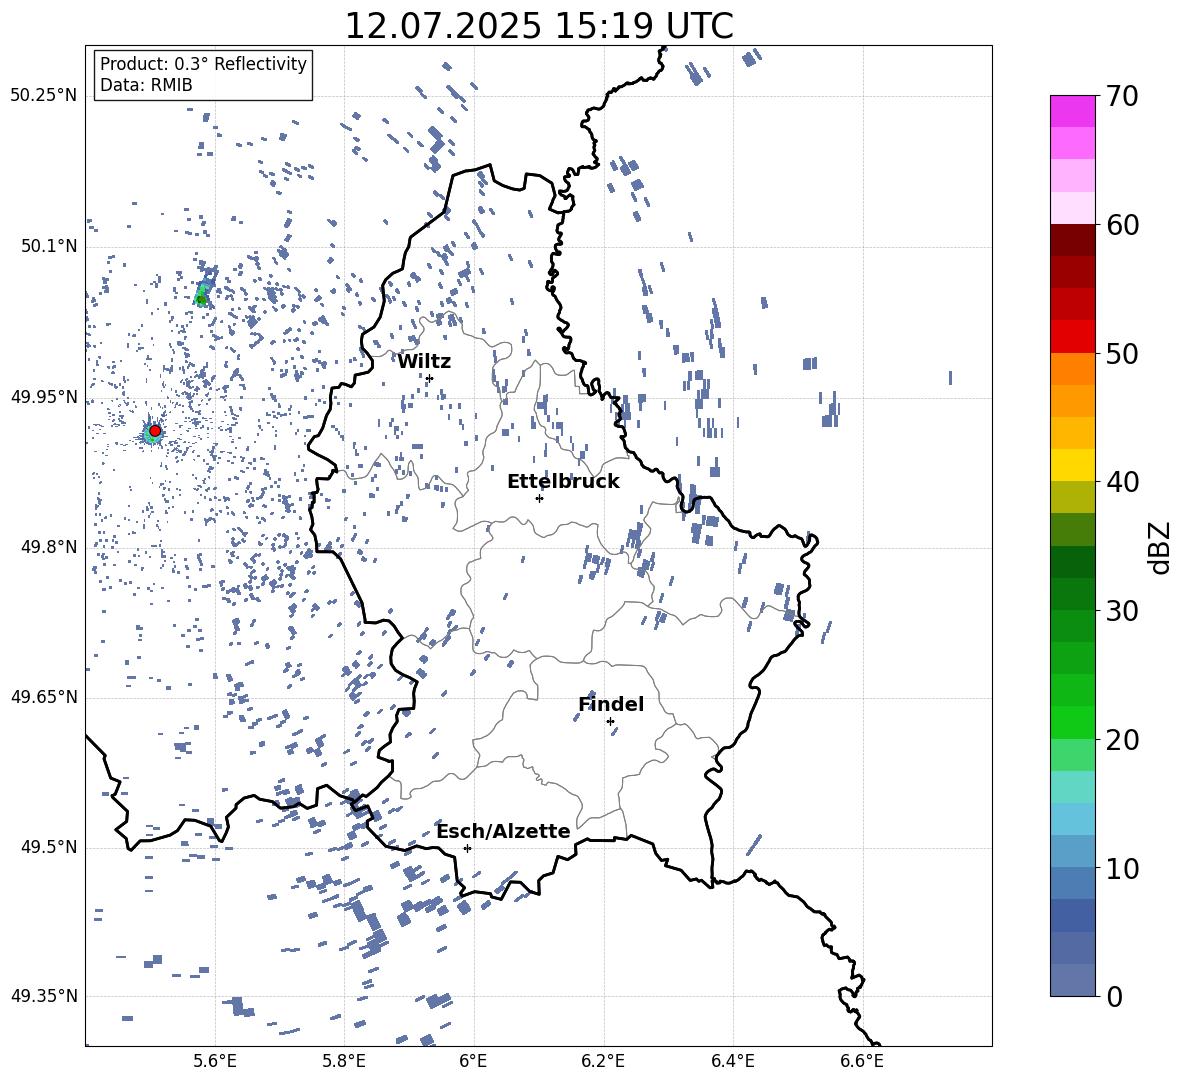Click the 6.4°E longitude label
This screenshot has height=1081, width=1184.
coord(732,1061)
